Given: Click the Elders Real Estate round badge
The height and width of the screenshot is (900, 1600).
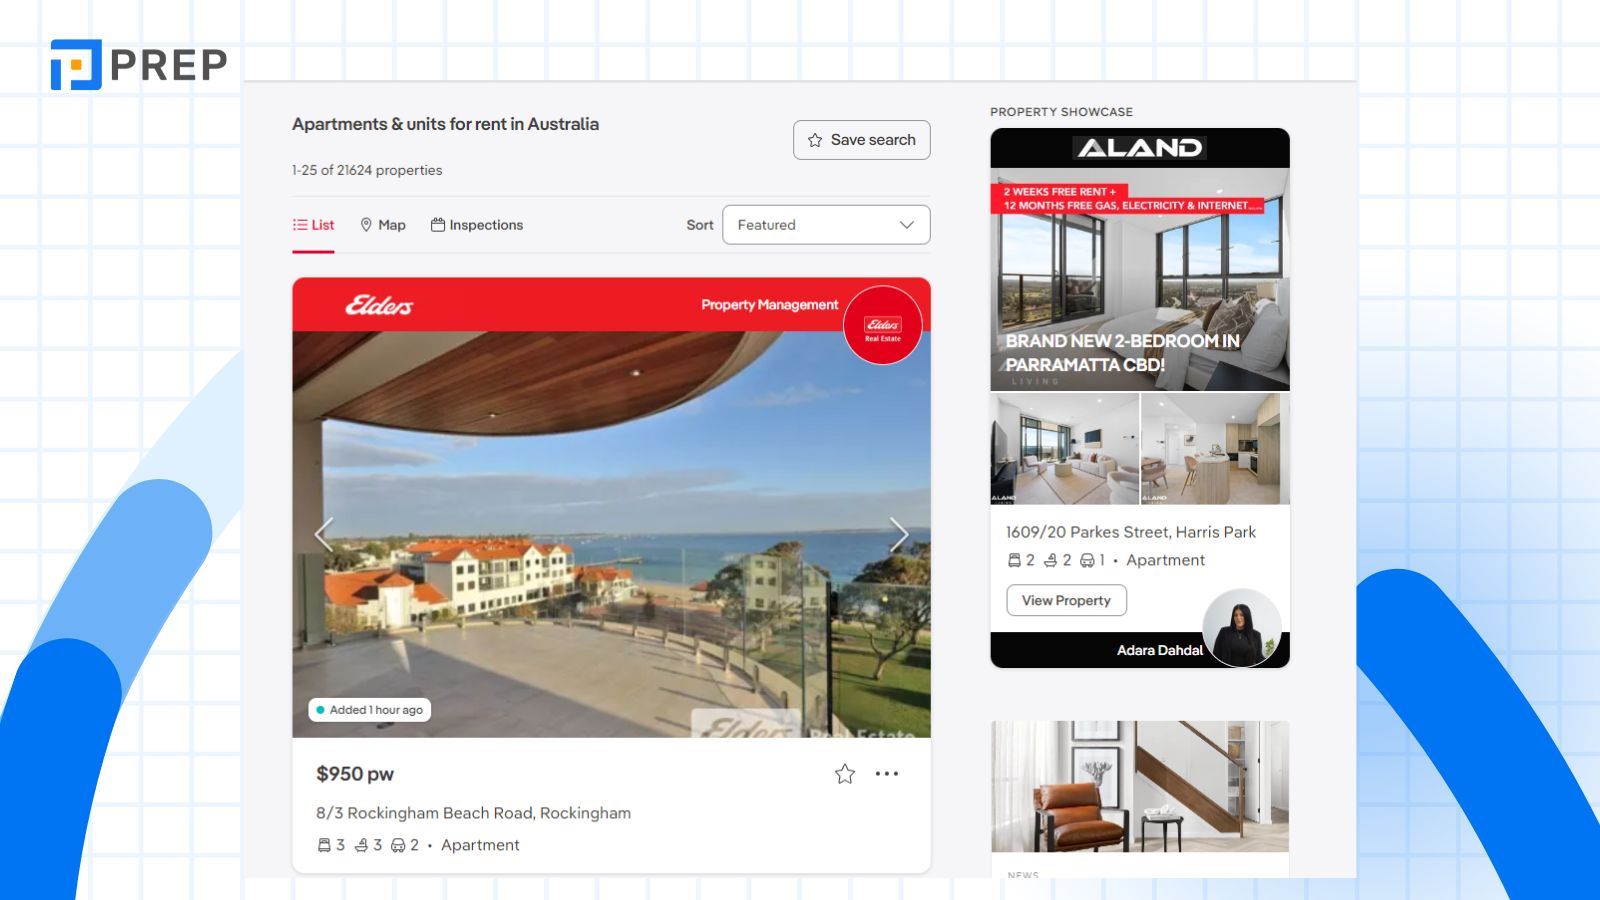Looking at the screenshot, I should coord(882,325).
